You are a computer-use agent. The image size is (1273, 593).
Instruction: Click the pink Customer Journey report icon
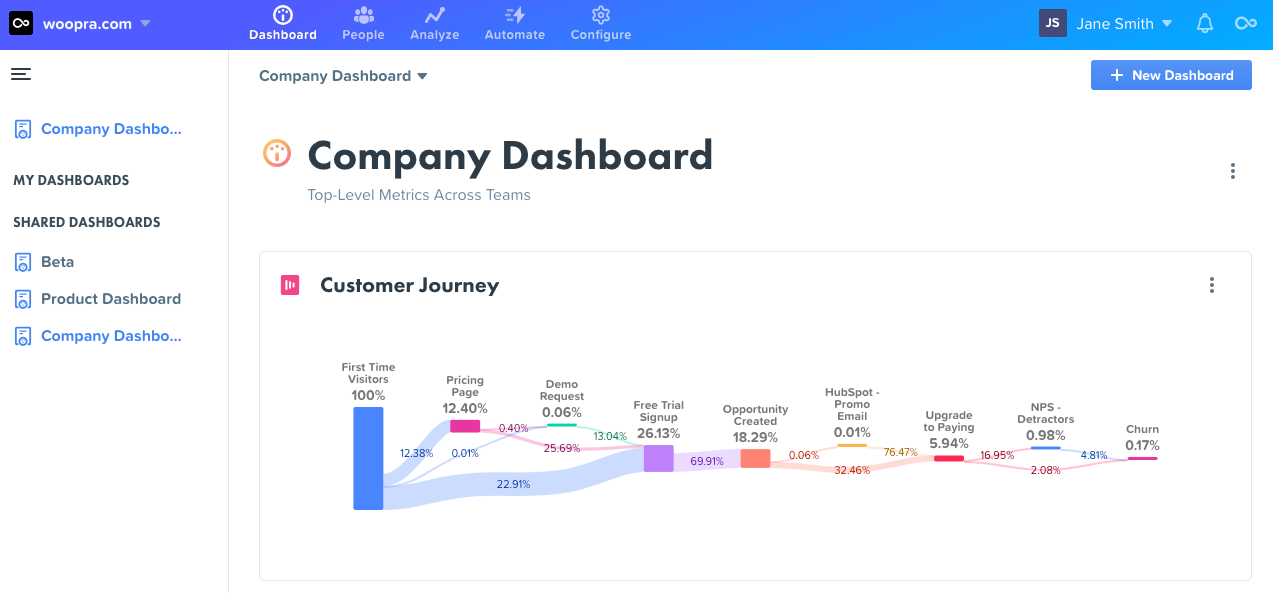pyautogui.click(x=289, y=285)
